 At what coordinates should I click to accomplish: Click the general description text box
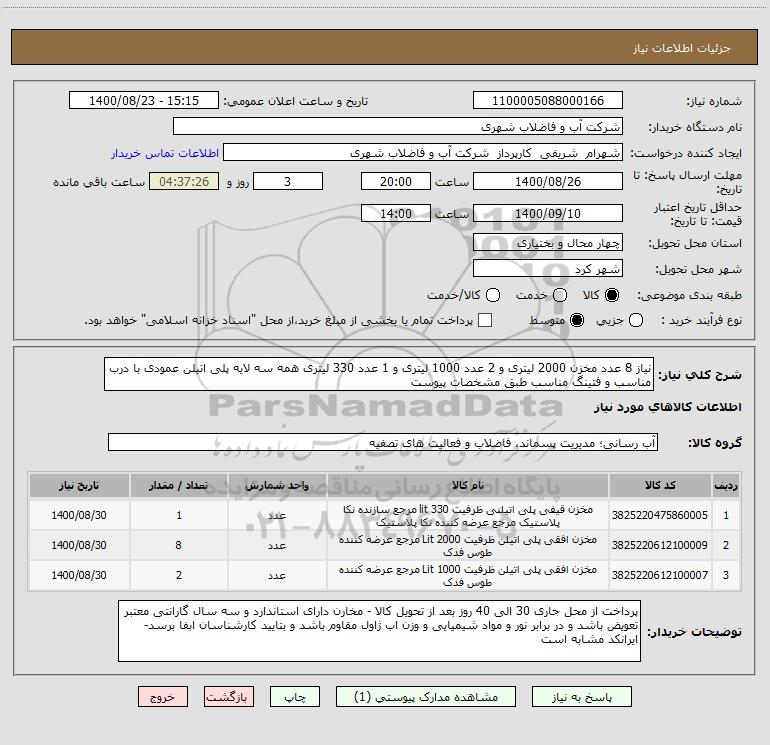click(379, 375)
